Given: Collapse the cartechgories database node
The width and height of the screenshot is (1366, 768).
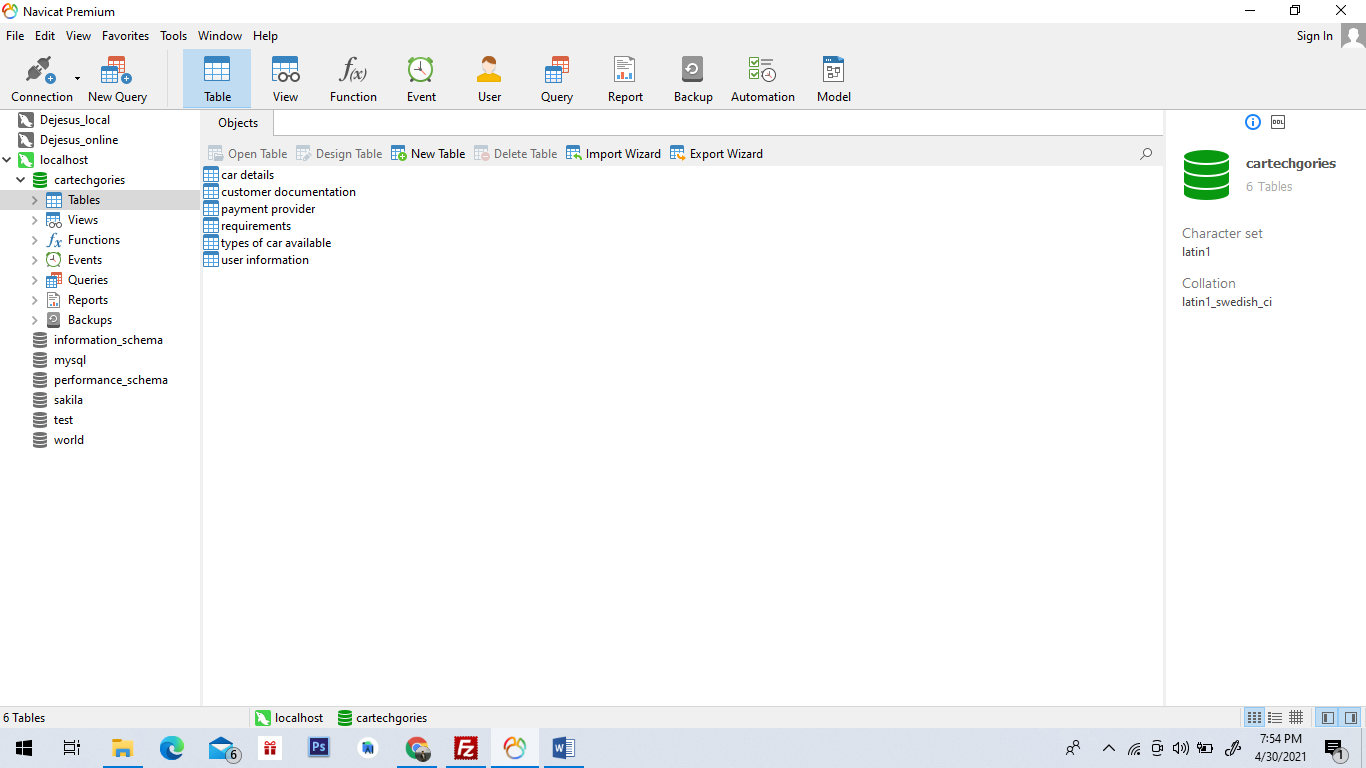Looking at the screenshot, I should click(21, 180).
